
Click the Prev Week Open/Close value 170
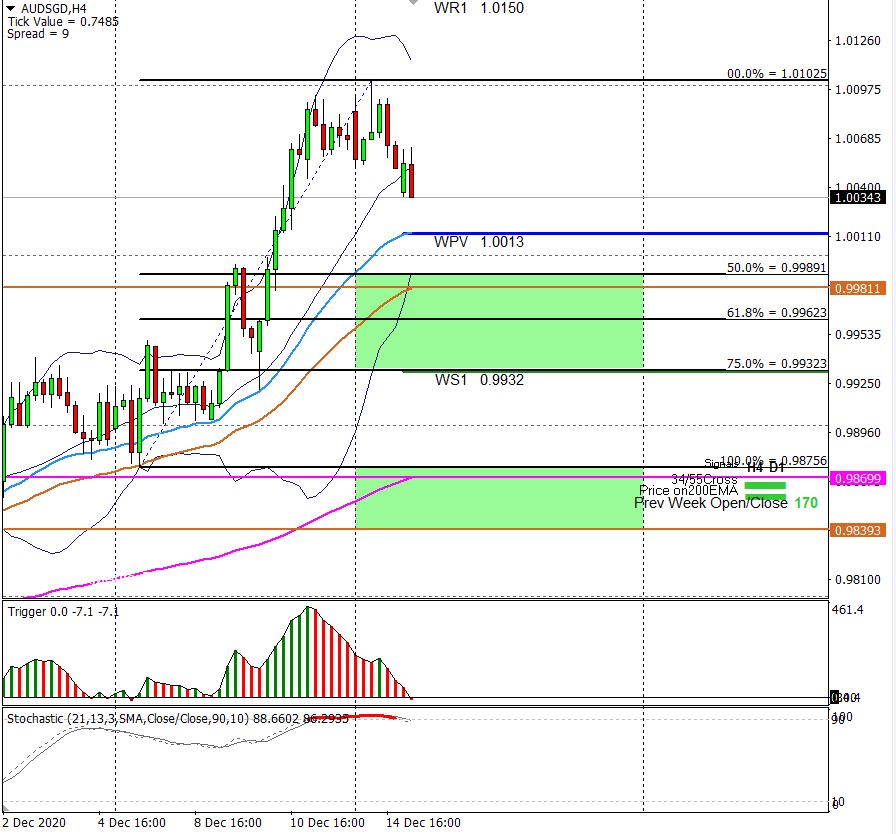[x=806, y=502]
